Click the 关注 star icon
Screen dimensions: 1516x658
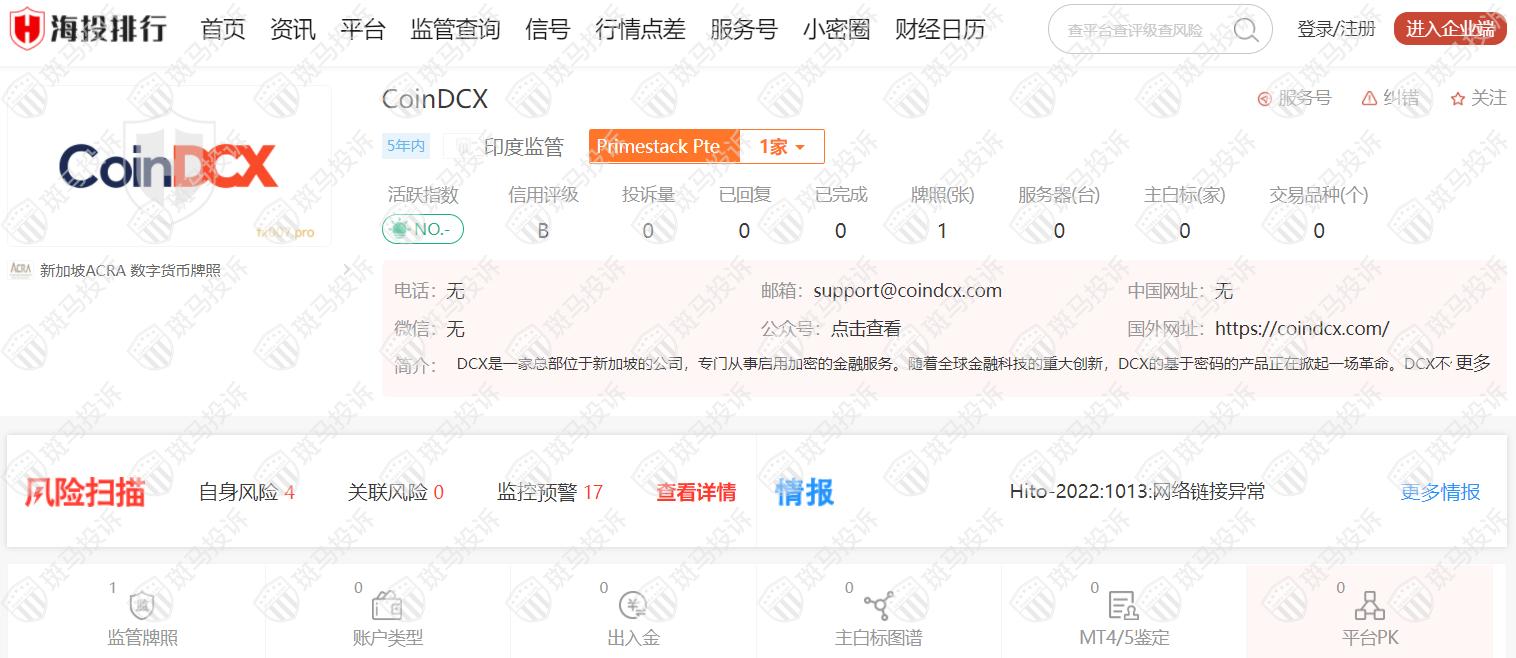pos(1458,99)
